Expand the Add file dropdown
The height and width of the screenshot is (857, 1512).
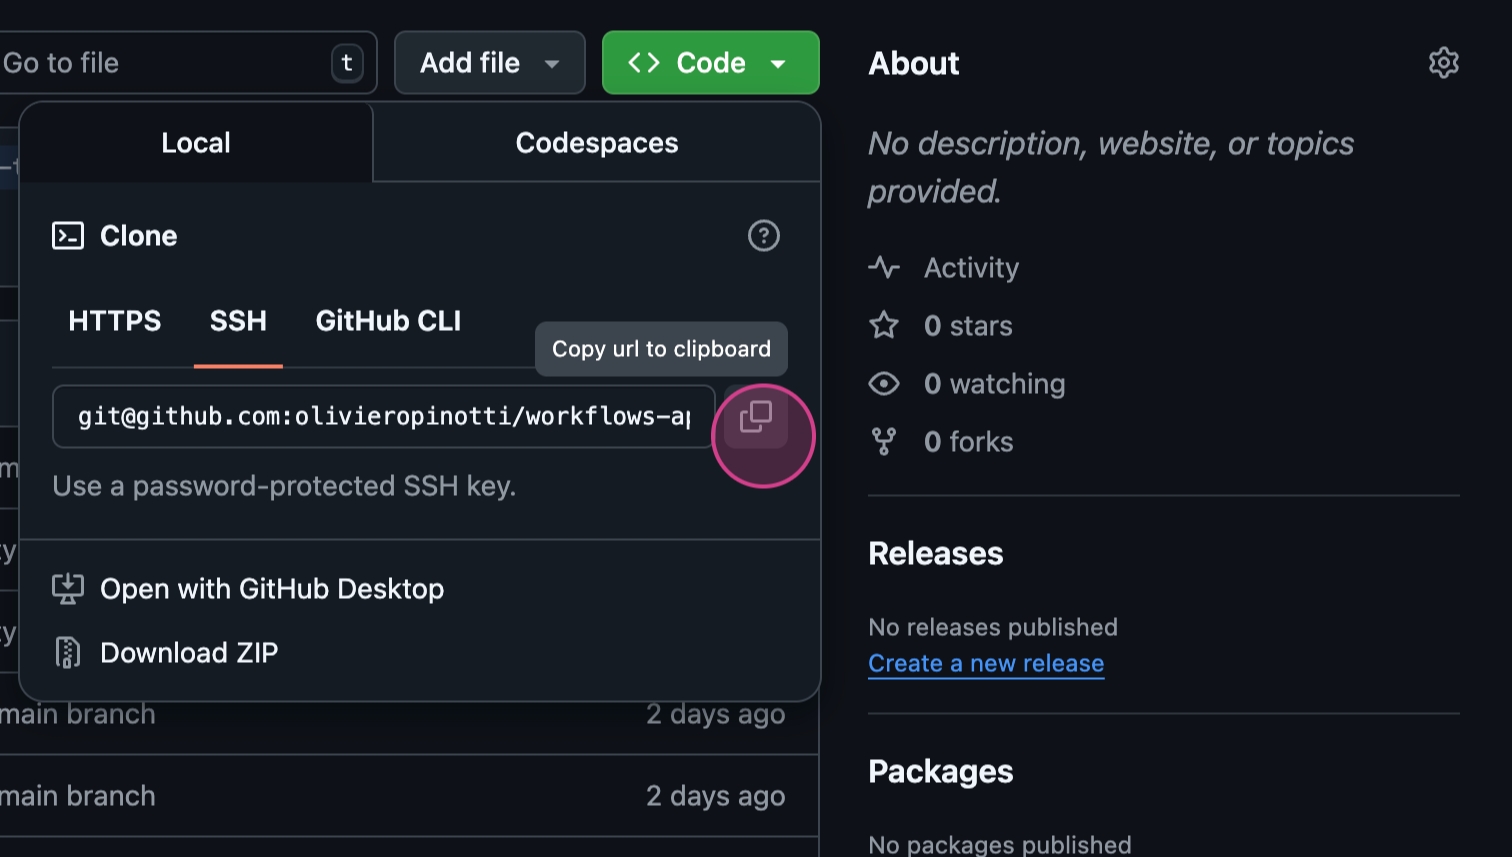click(489, 63)
